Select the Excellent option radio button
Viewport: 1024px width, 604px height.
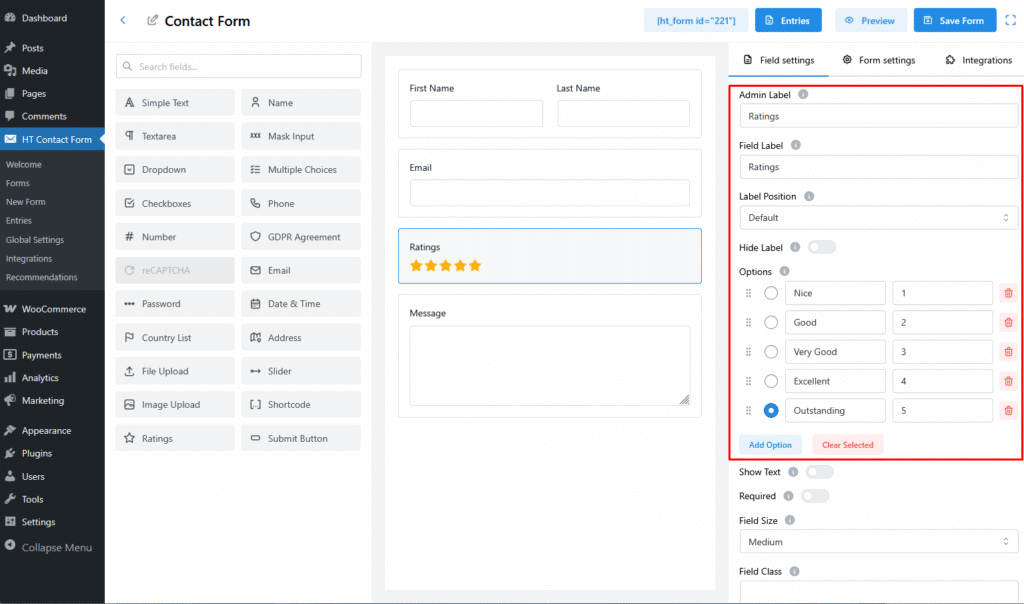coord(771,381)
